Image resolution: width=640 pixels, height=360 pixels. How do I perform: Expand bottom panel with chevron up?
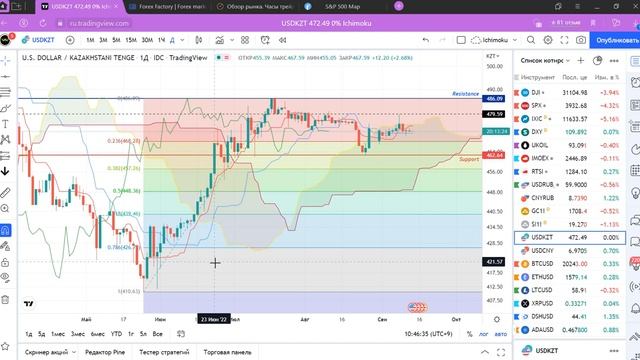(x=484, y=352)
